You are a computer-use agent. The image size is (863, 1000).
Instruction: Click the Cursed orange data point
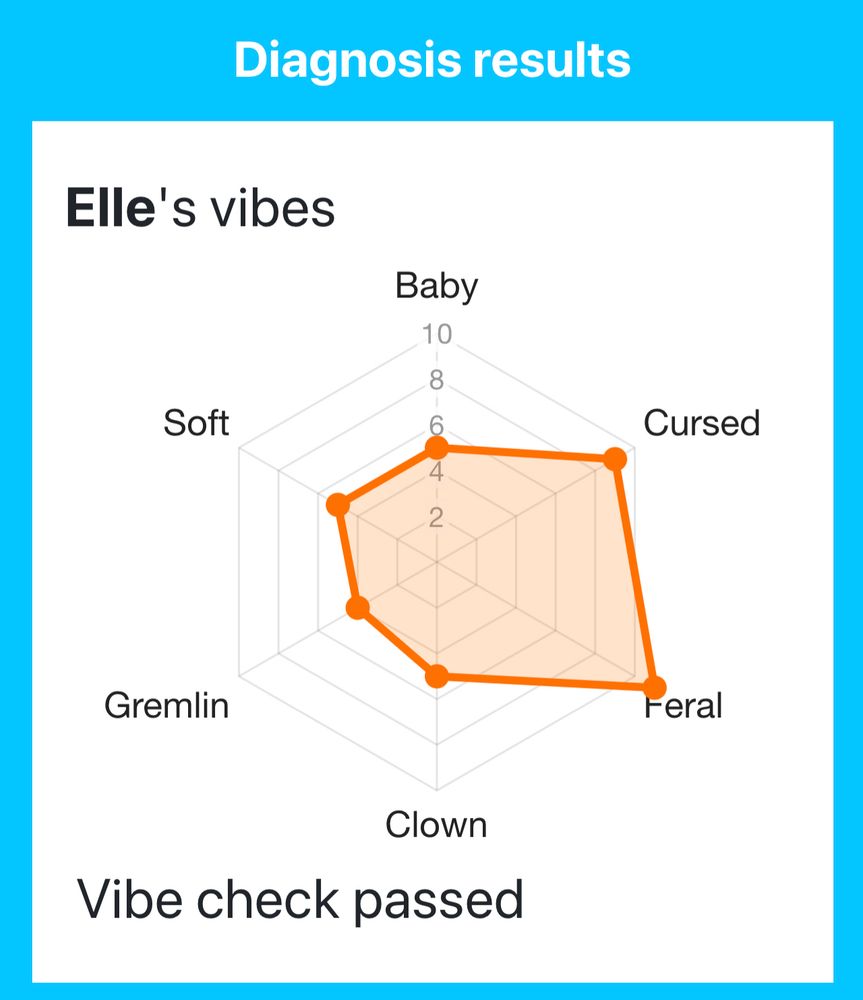[616, 459]
